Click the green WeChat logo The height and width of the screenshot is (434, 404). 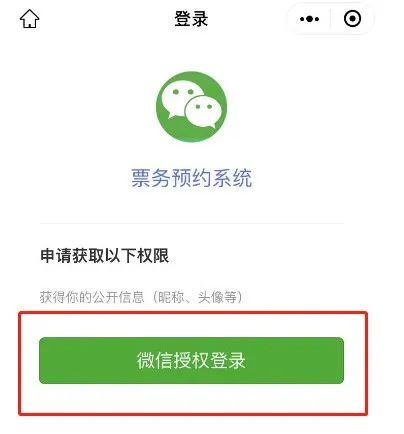(192, 107)
